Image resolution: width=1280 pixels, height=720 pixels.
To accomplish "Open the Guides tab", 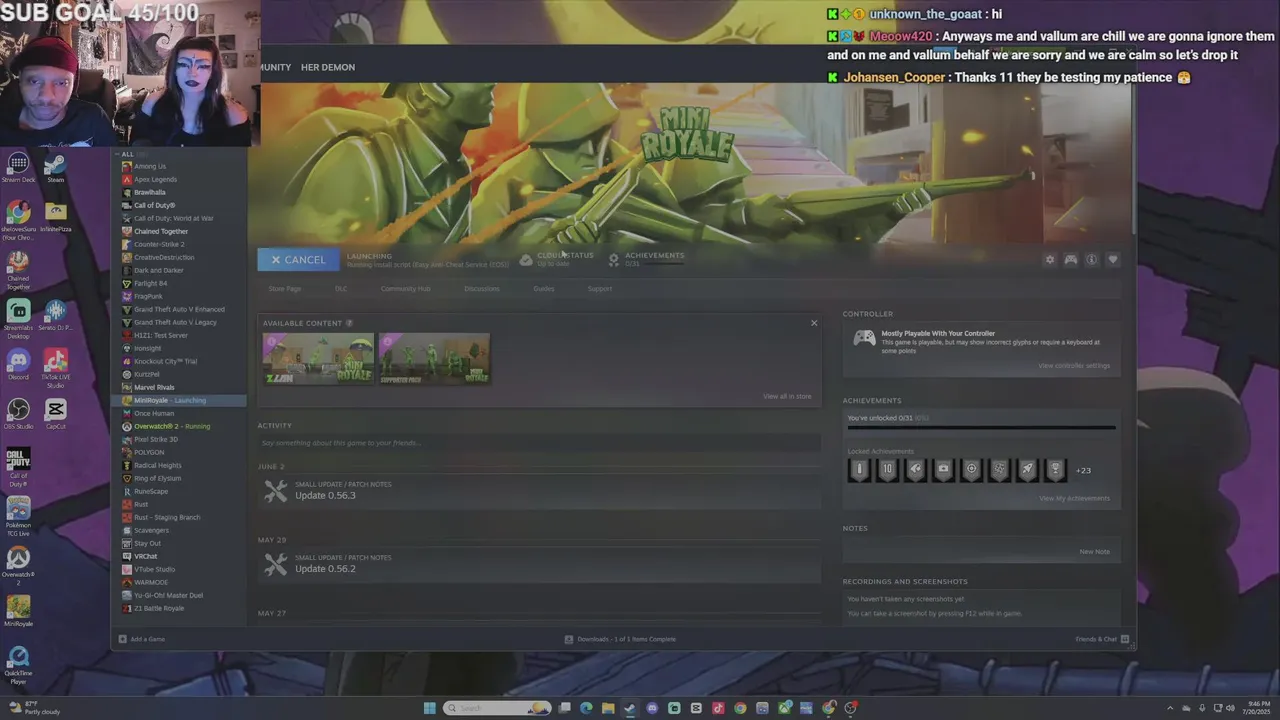I will point(543,289).
